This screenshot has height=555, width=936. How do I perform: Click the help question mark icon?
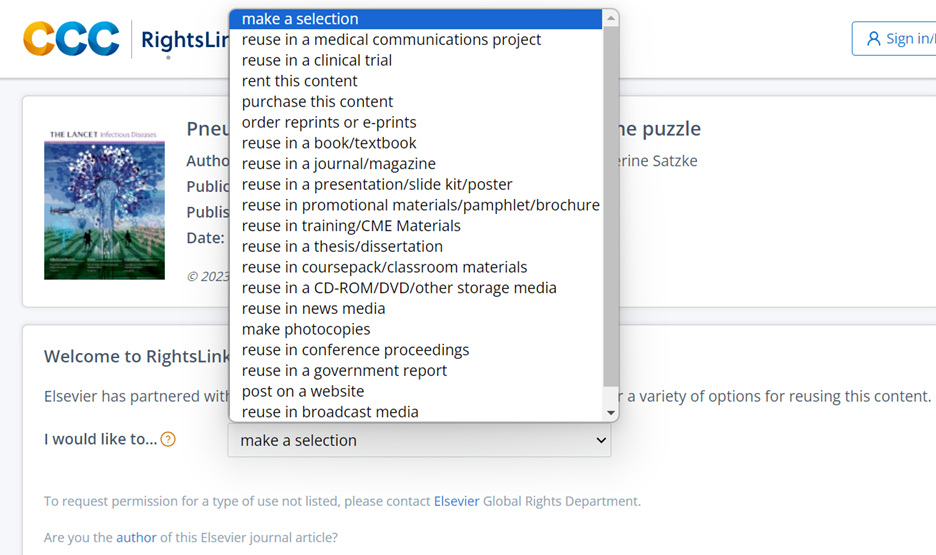[168, 439]
